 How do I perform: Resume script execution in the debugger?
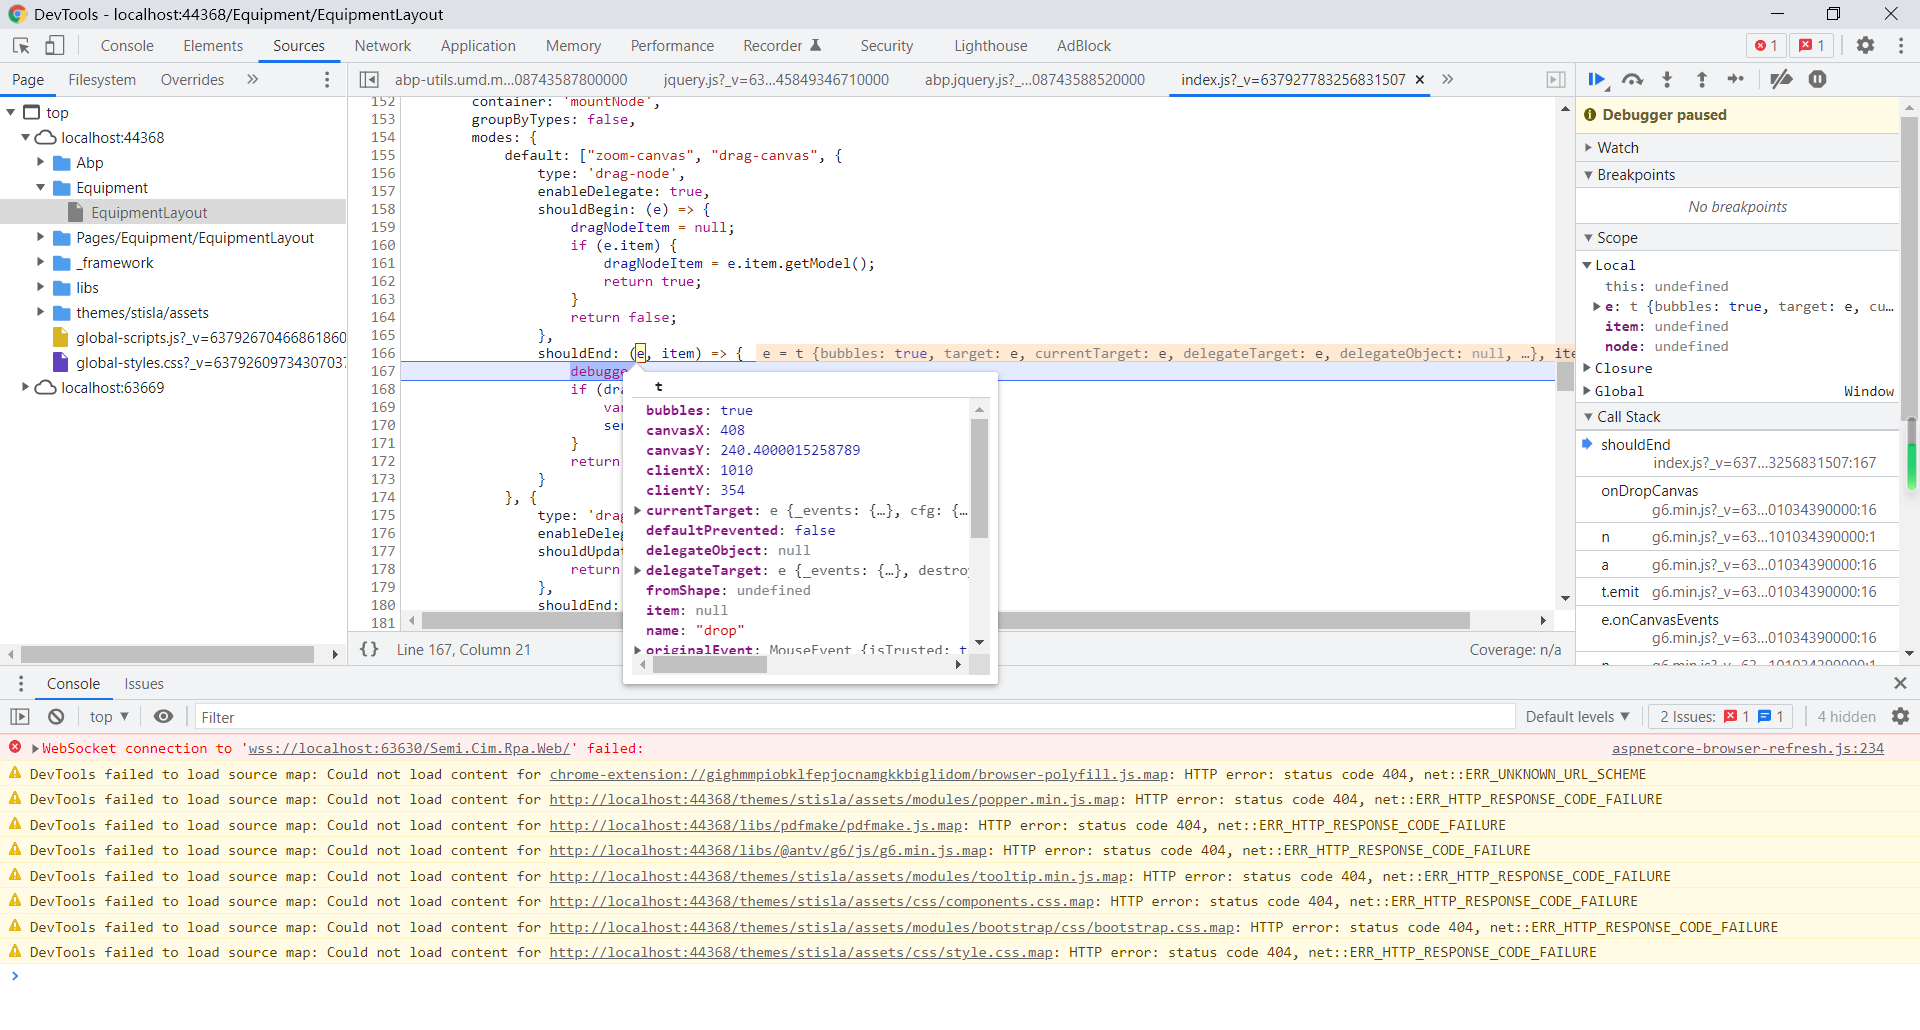pos(1597,80)
